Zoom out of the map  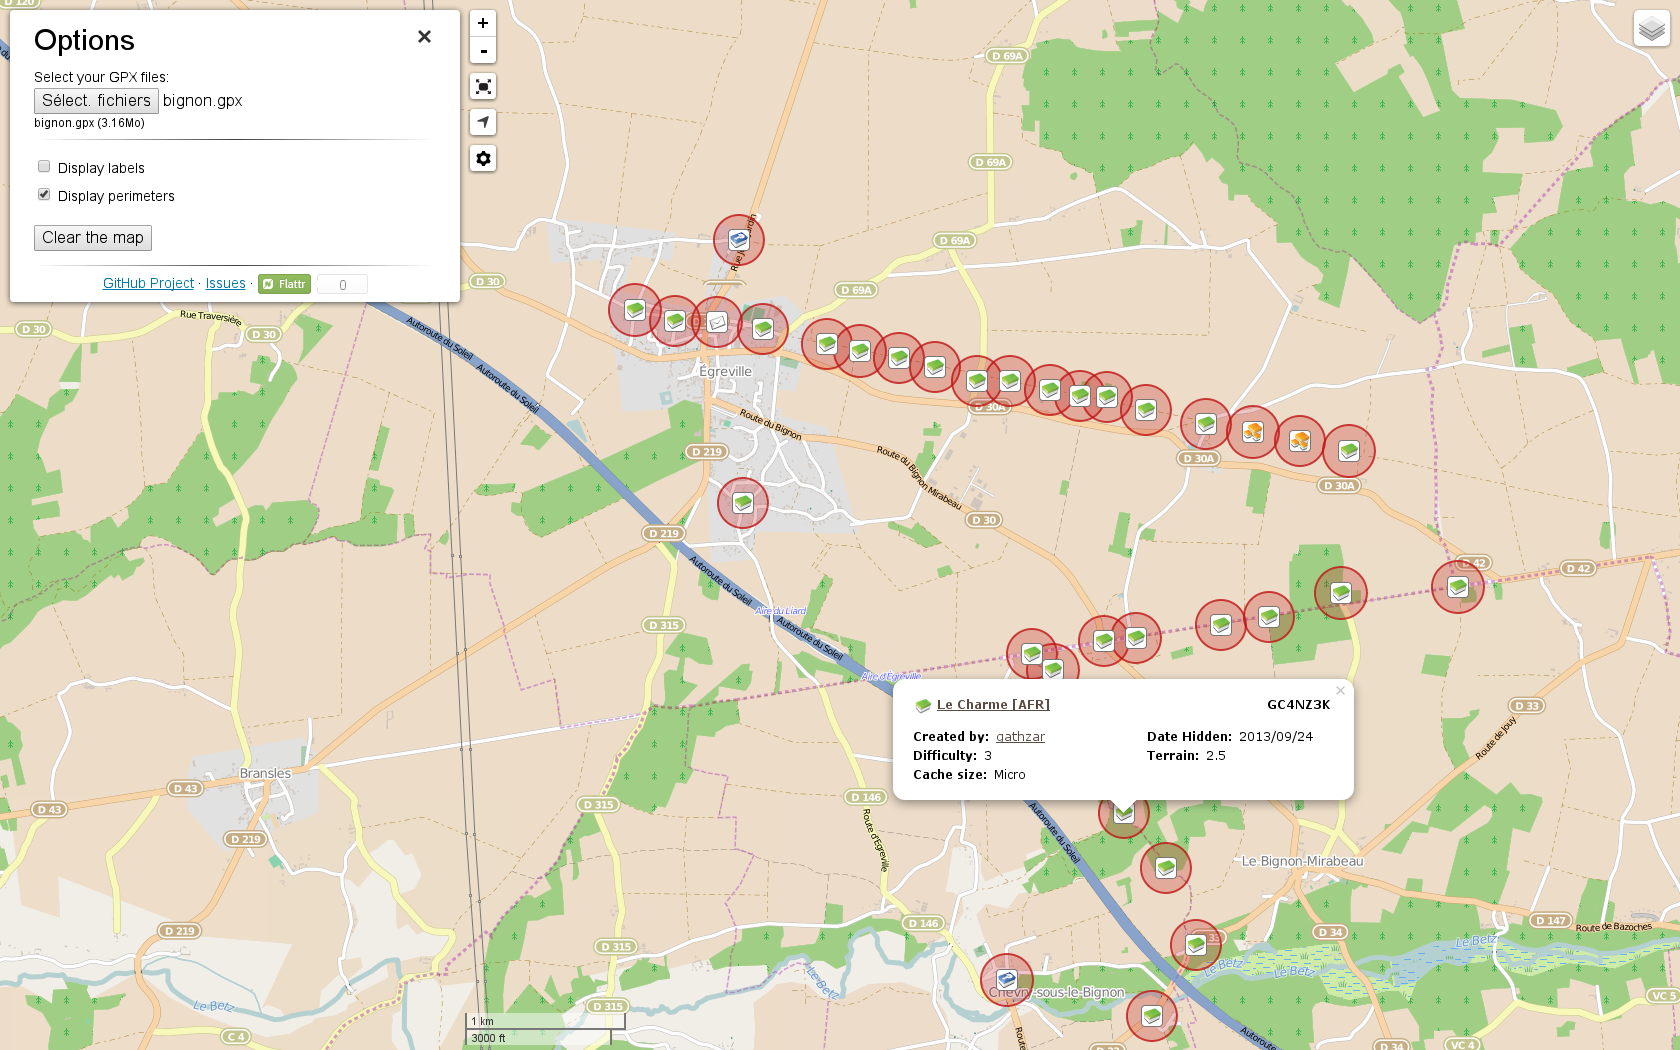click(x=483, y=50)
